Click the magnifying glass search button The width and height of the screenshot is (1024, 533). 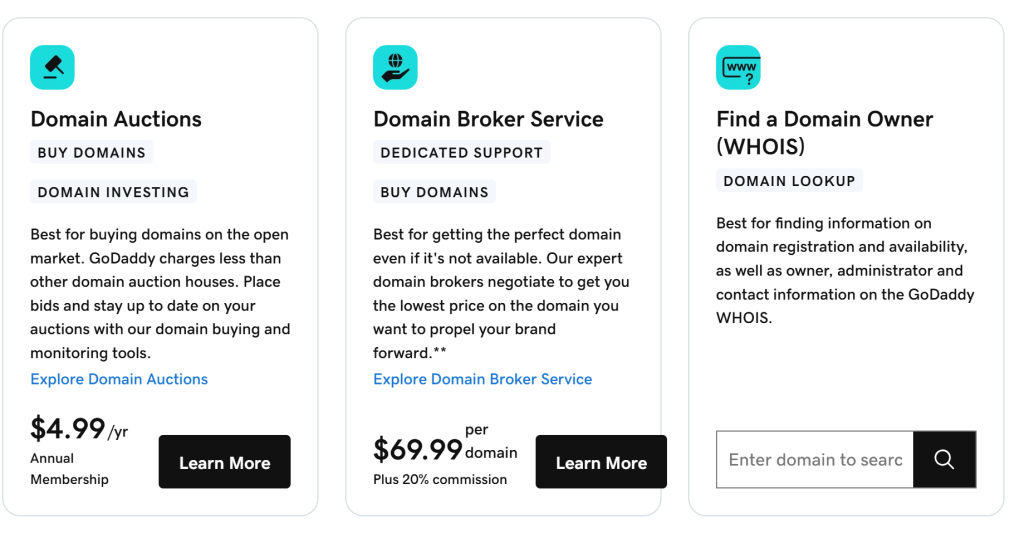tap(944, 459)
